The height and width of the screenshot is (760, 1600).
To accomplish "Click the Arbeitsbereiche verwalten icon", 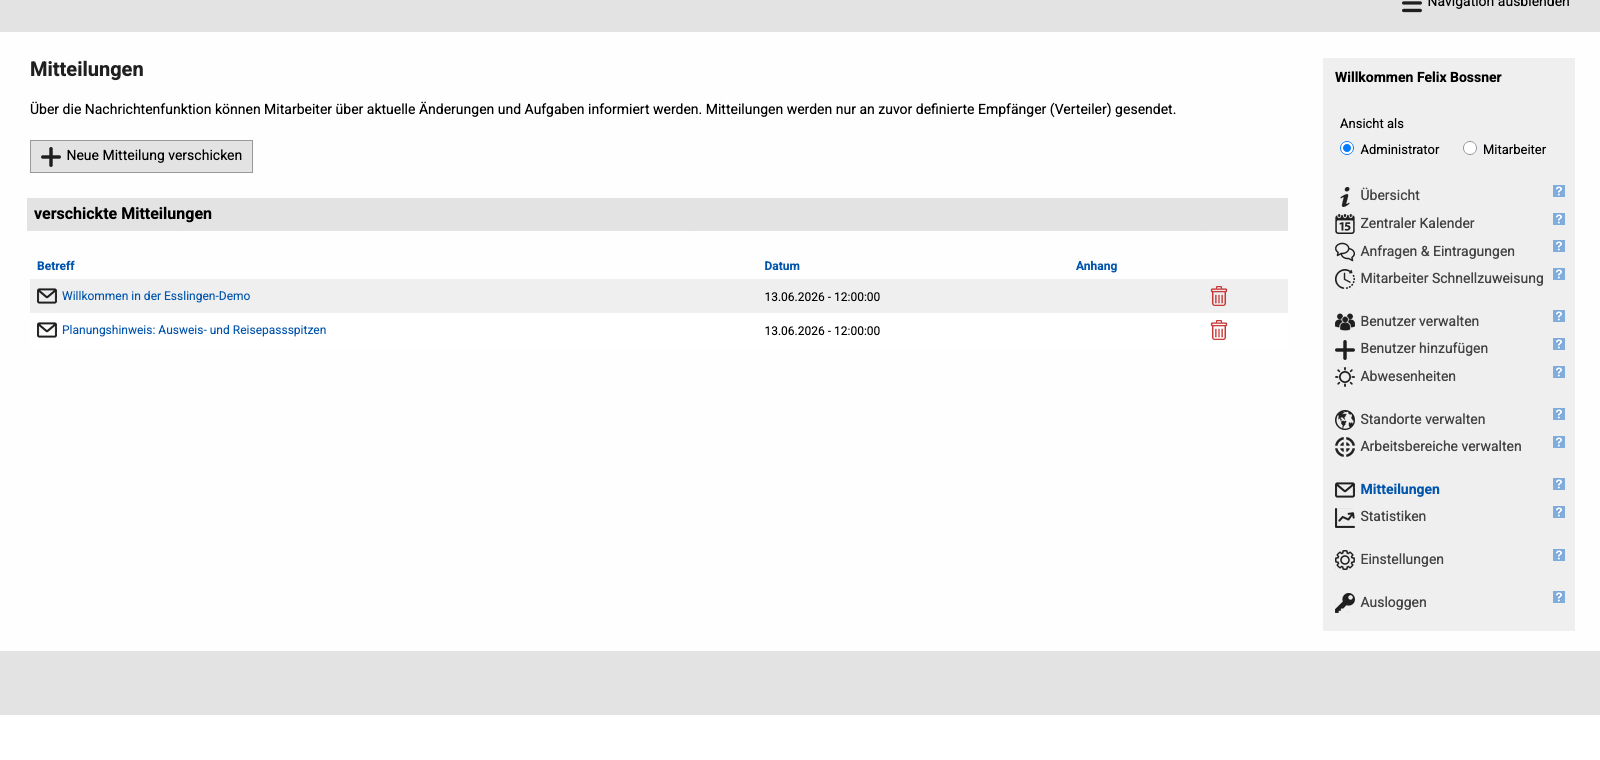I will (1345, 447).
